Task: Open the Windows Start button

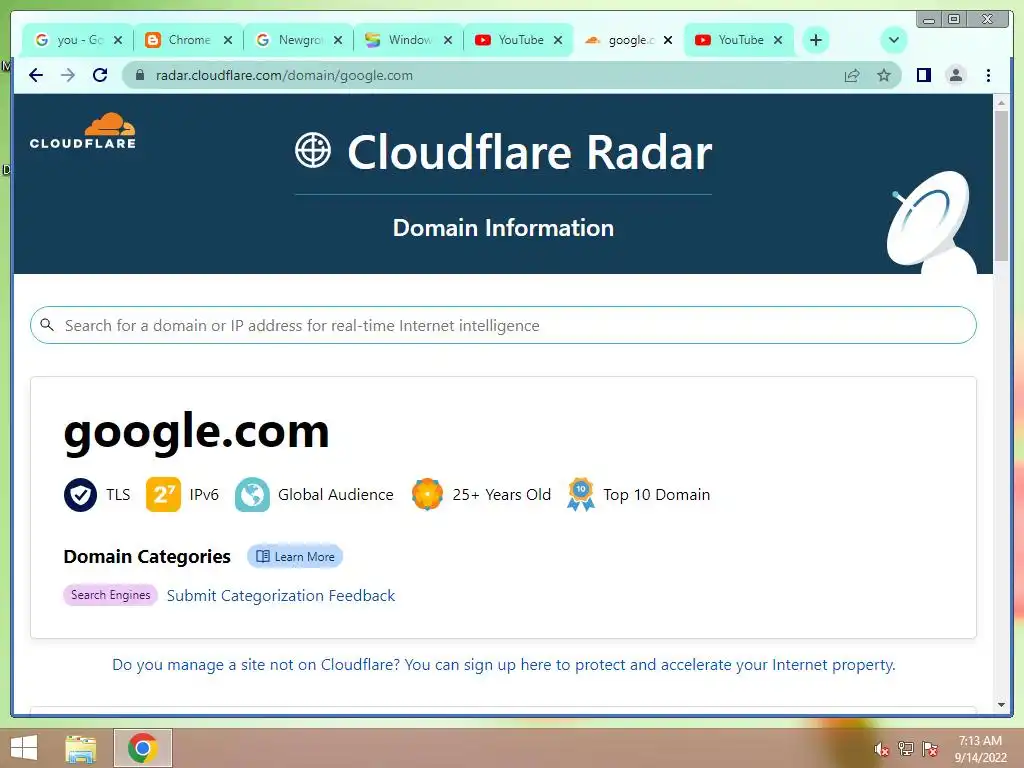Action: pyautogui.click(x=24, y=748)
